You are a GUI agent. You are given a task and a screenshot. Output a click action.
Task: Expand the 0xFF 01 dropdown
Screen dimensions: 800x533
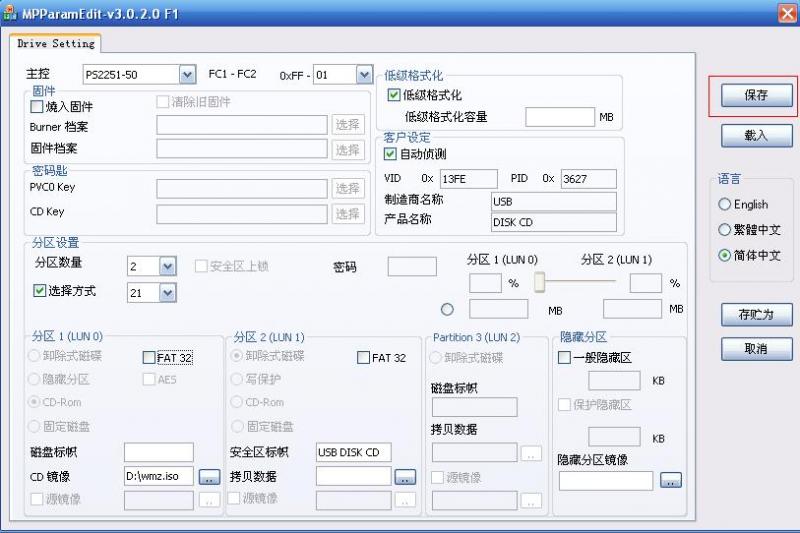click(363, 75)
